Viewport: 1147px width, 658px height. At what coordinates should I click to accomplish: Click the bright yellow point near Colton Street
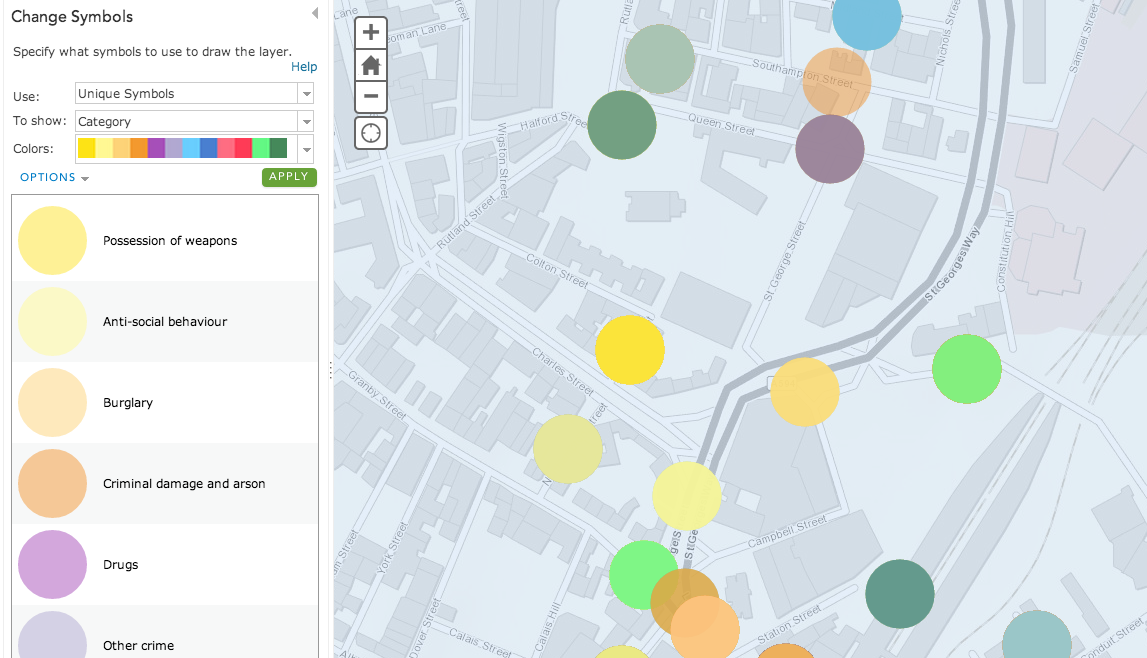coord(630,349)
